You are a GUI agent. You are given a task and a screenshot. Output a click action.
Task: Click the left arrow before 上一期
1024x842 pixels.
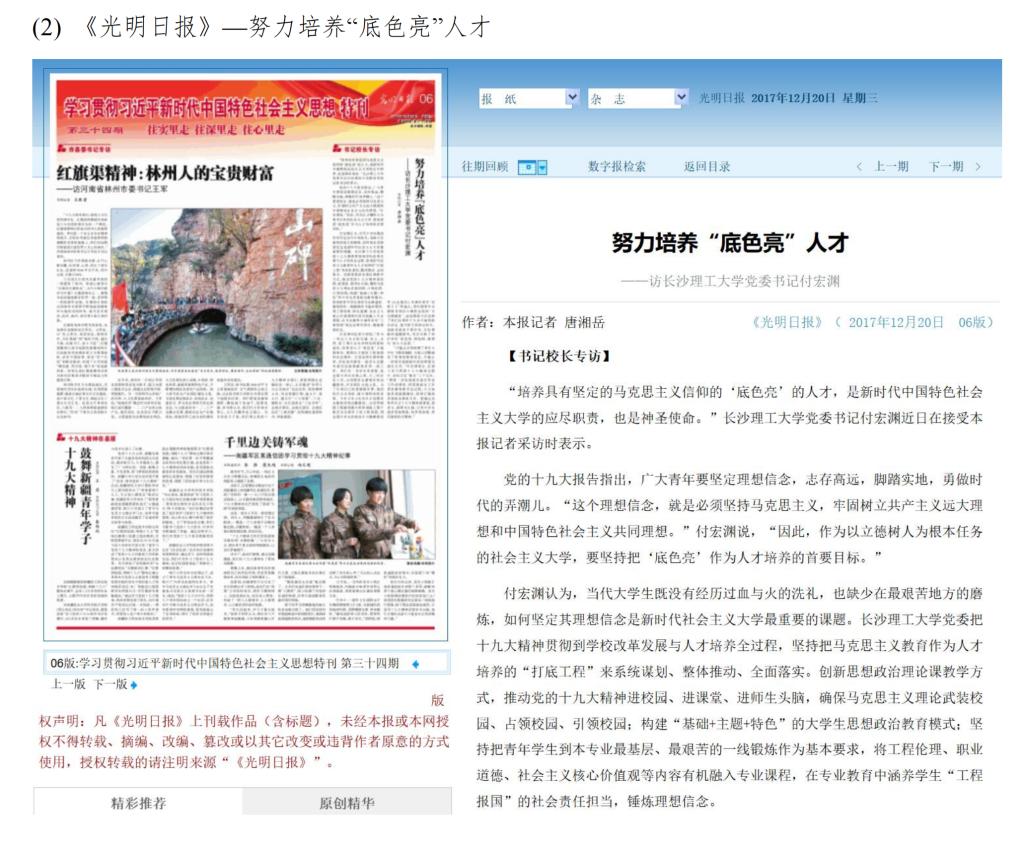pyautogui.click(x=859, y=167)
